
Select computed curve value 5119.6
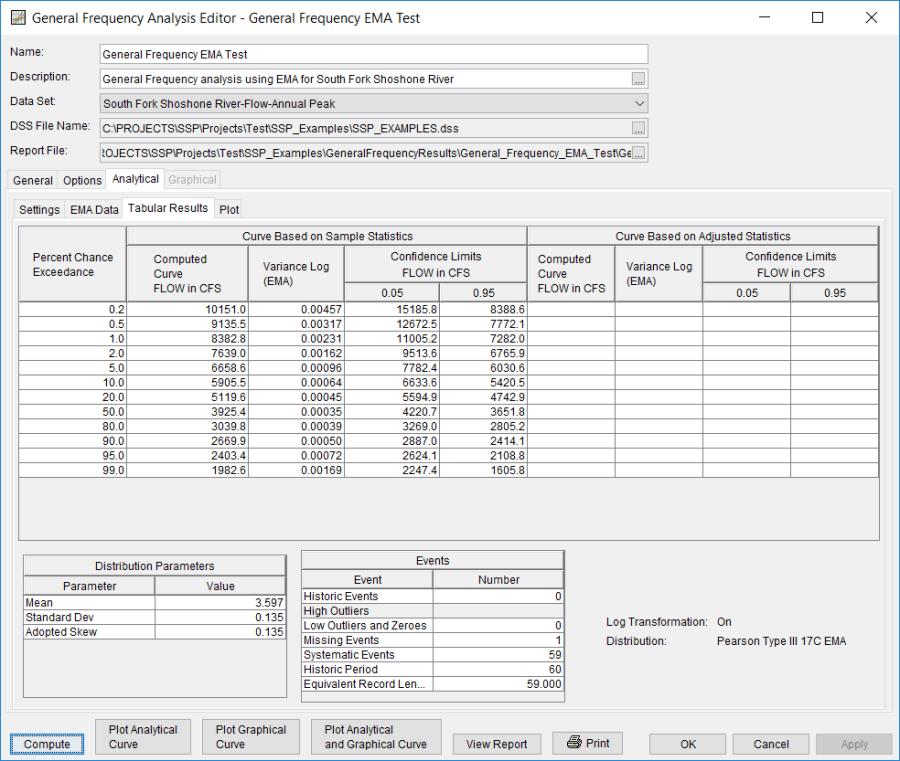point(187,397)
